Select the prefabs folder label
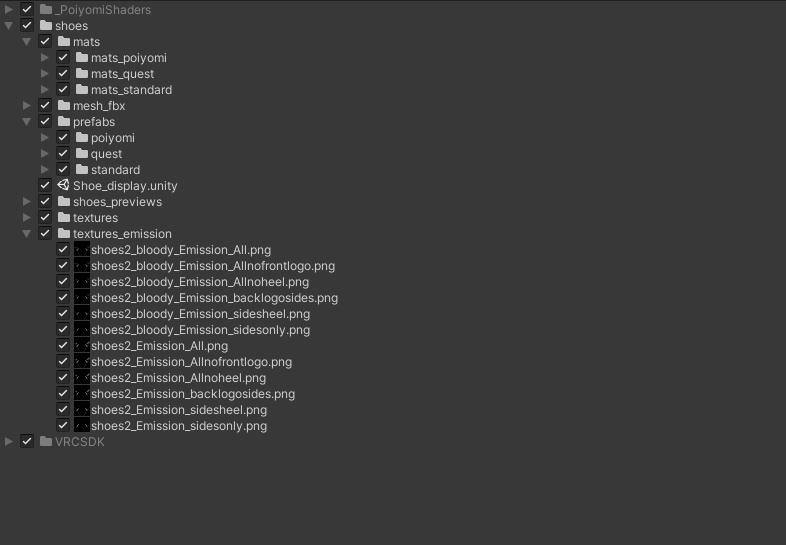Screen dimensions: 786x545 point(94,122)
